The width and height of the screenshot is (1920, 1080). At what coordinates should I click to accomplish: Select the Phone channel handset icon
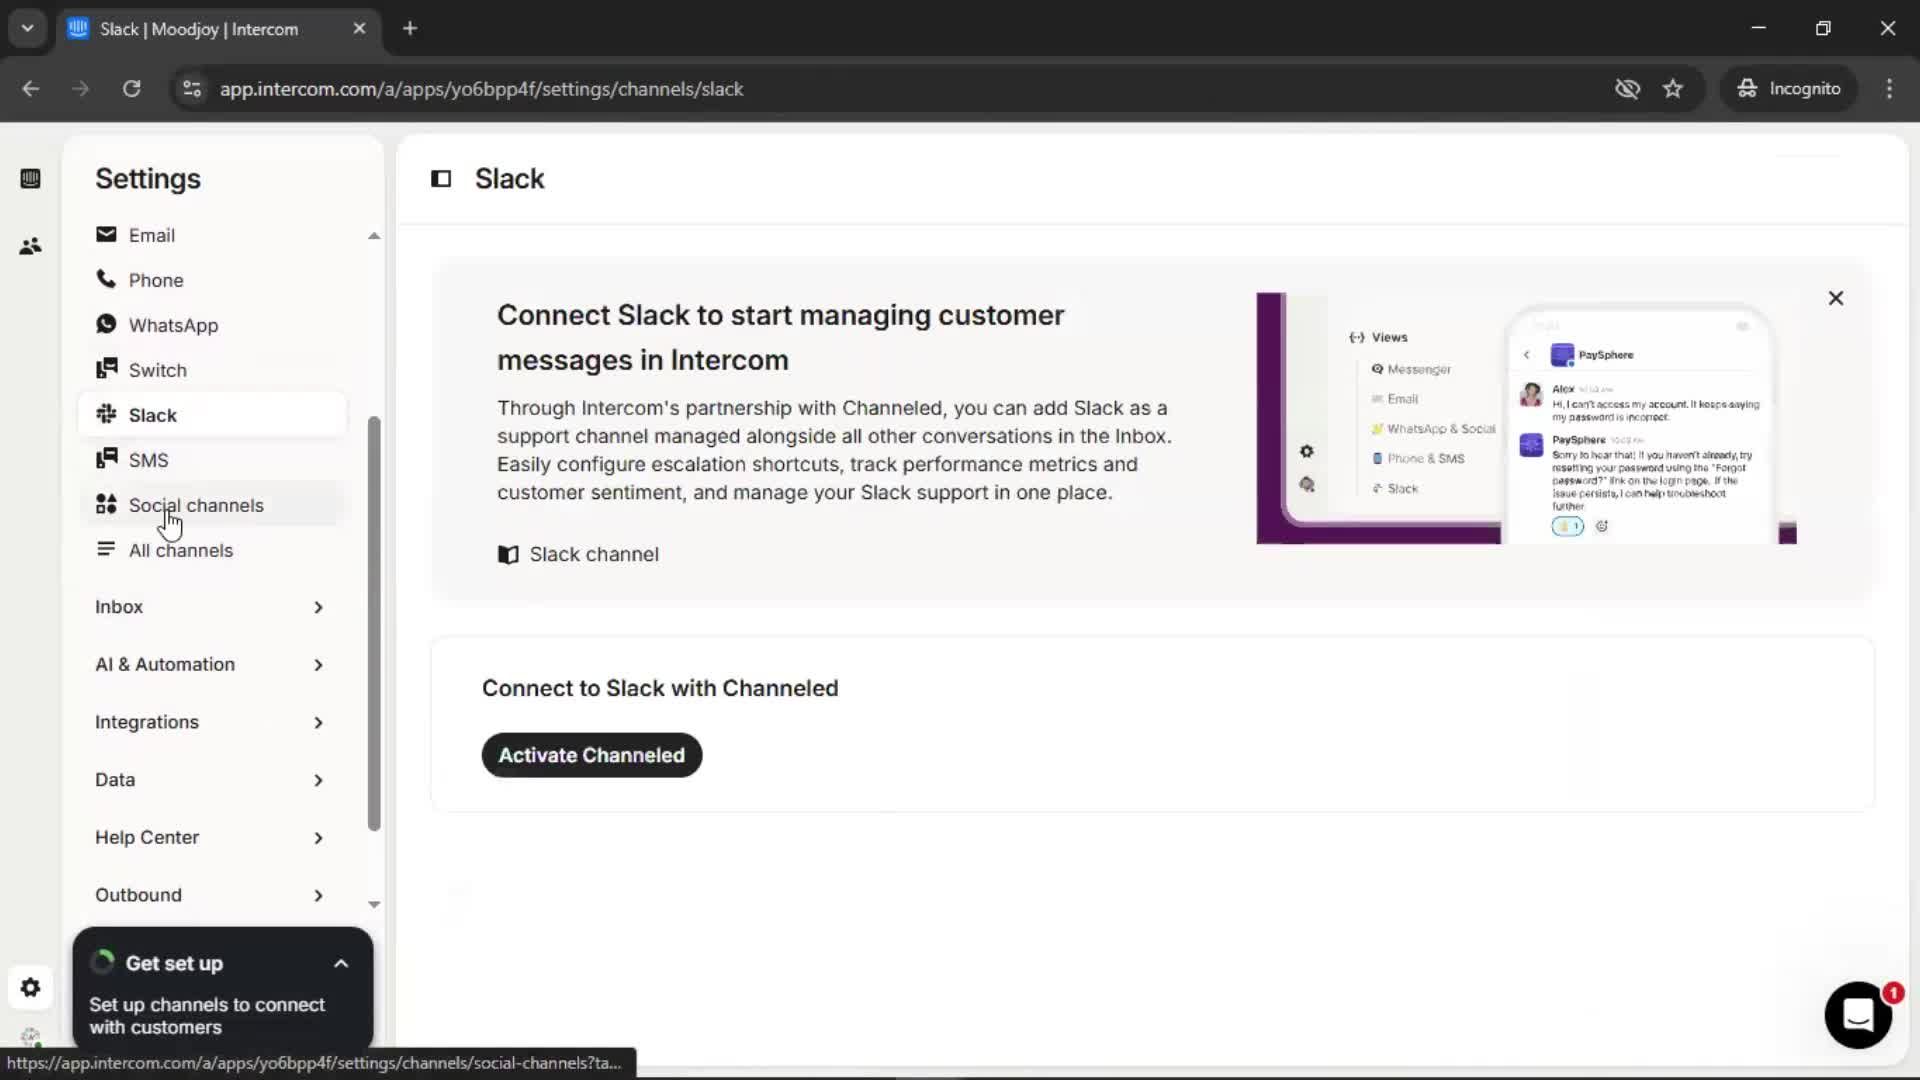coord(106,279)
